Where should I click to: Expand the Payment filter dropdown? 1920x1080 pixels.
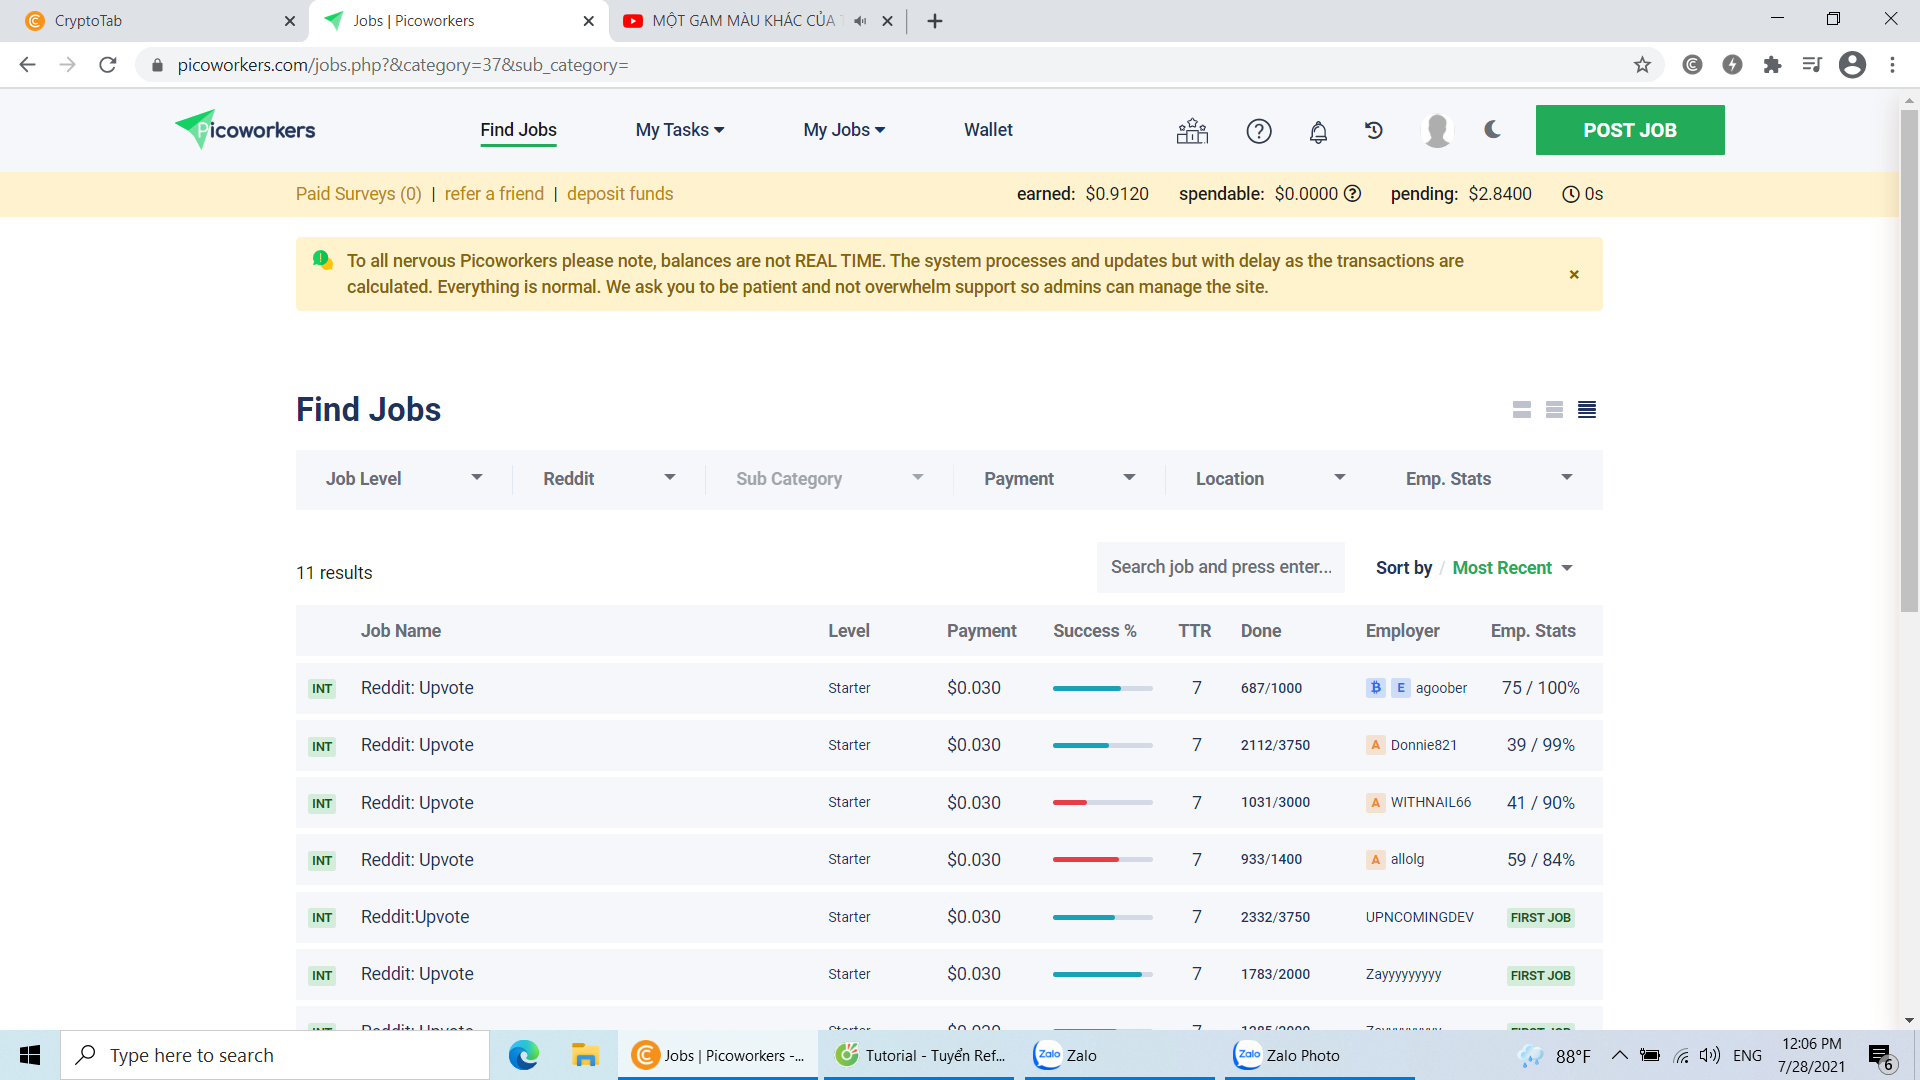(1059, 479)
